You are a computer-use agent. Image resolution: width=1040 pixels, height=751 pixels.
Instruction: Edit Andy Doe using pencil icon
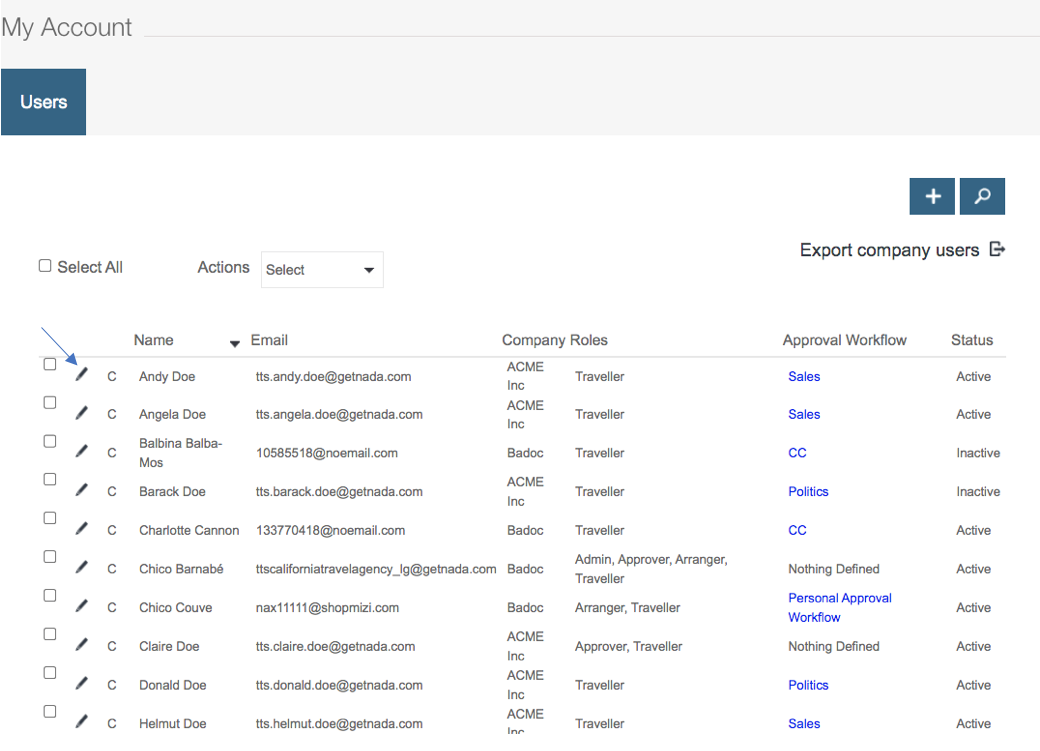click(81, 375)
